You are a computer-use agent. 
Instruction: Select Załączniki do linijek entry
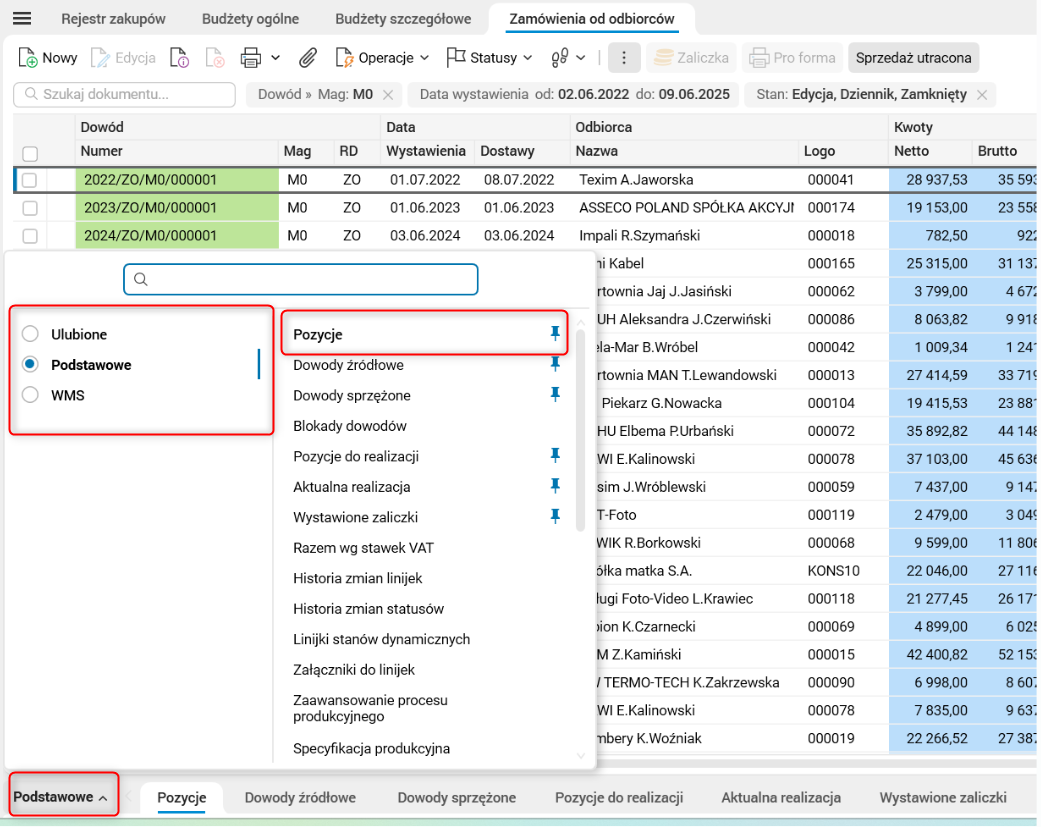354,670
